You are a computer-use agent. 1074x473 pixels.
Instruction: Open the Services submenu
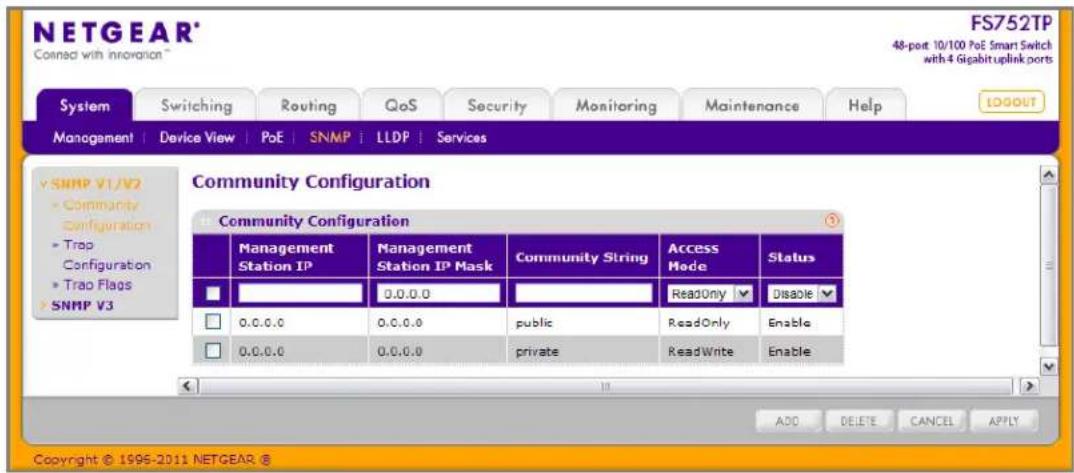pyautogui.click(x=461, y=138)
